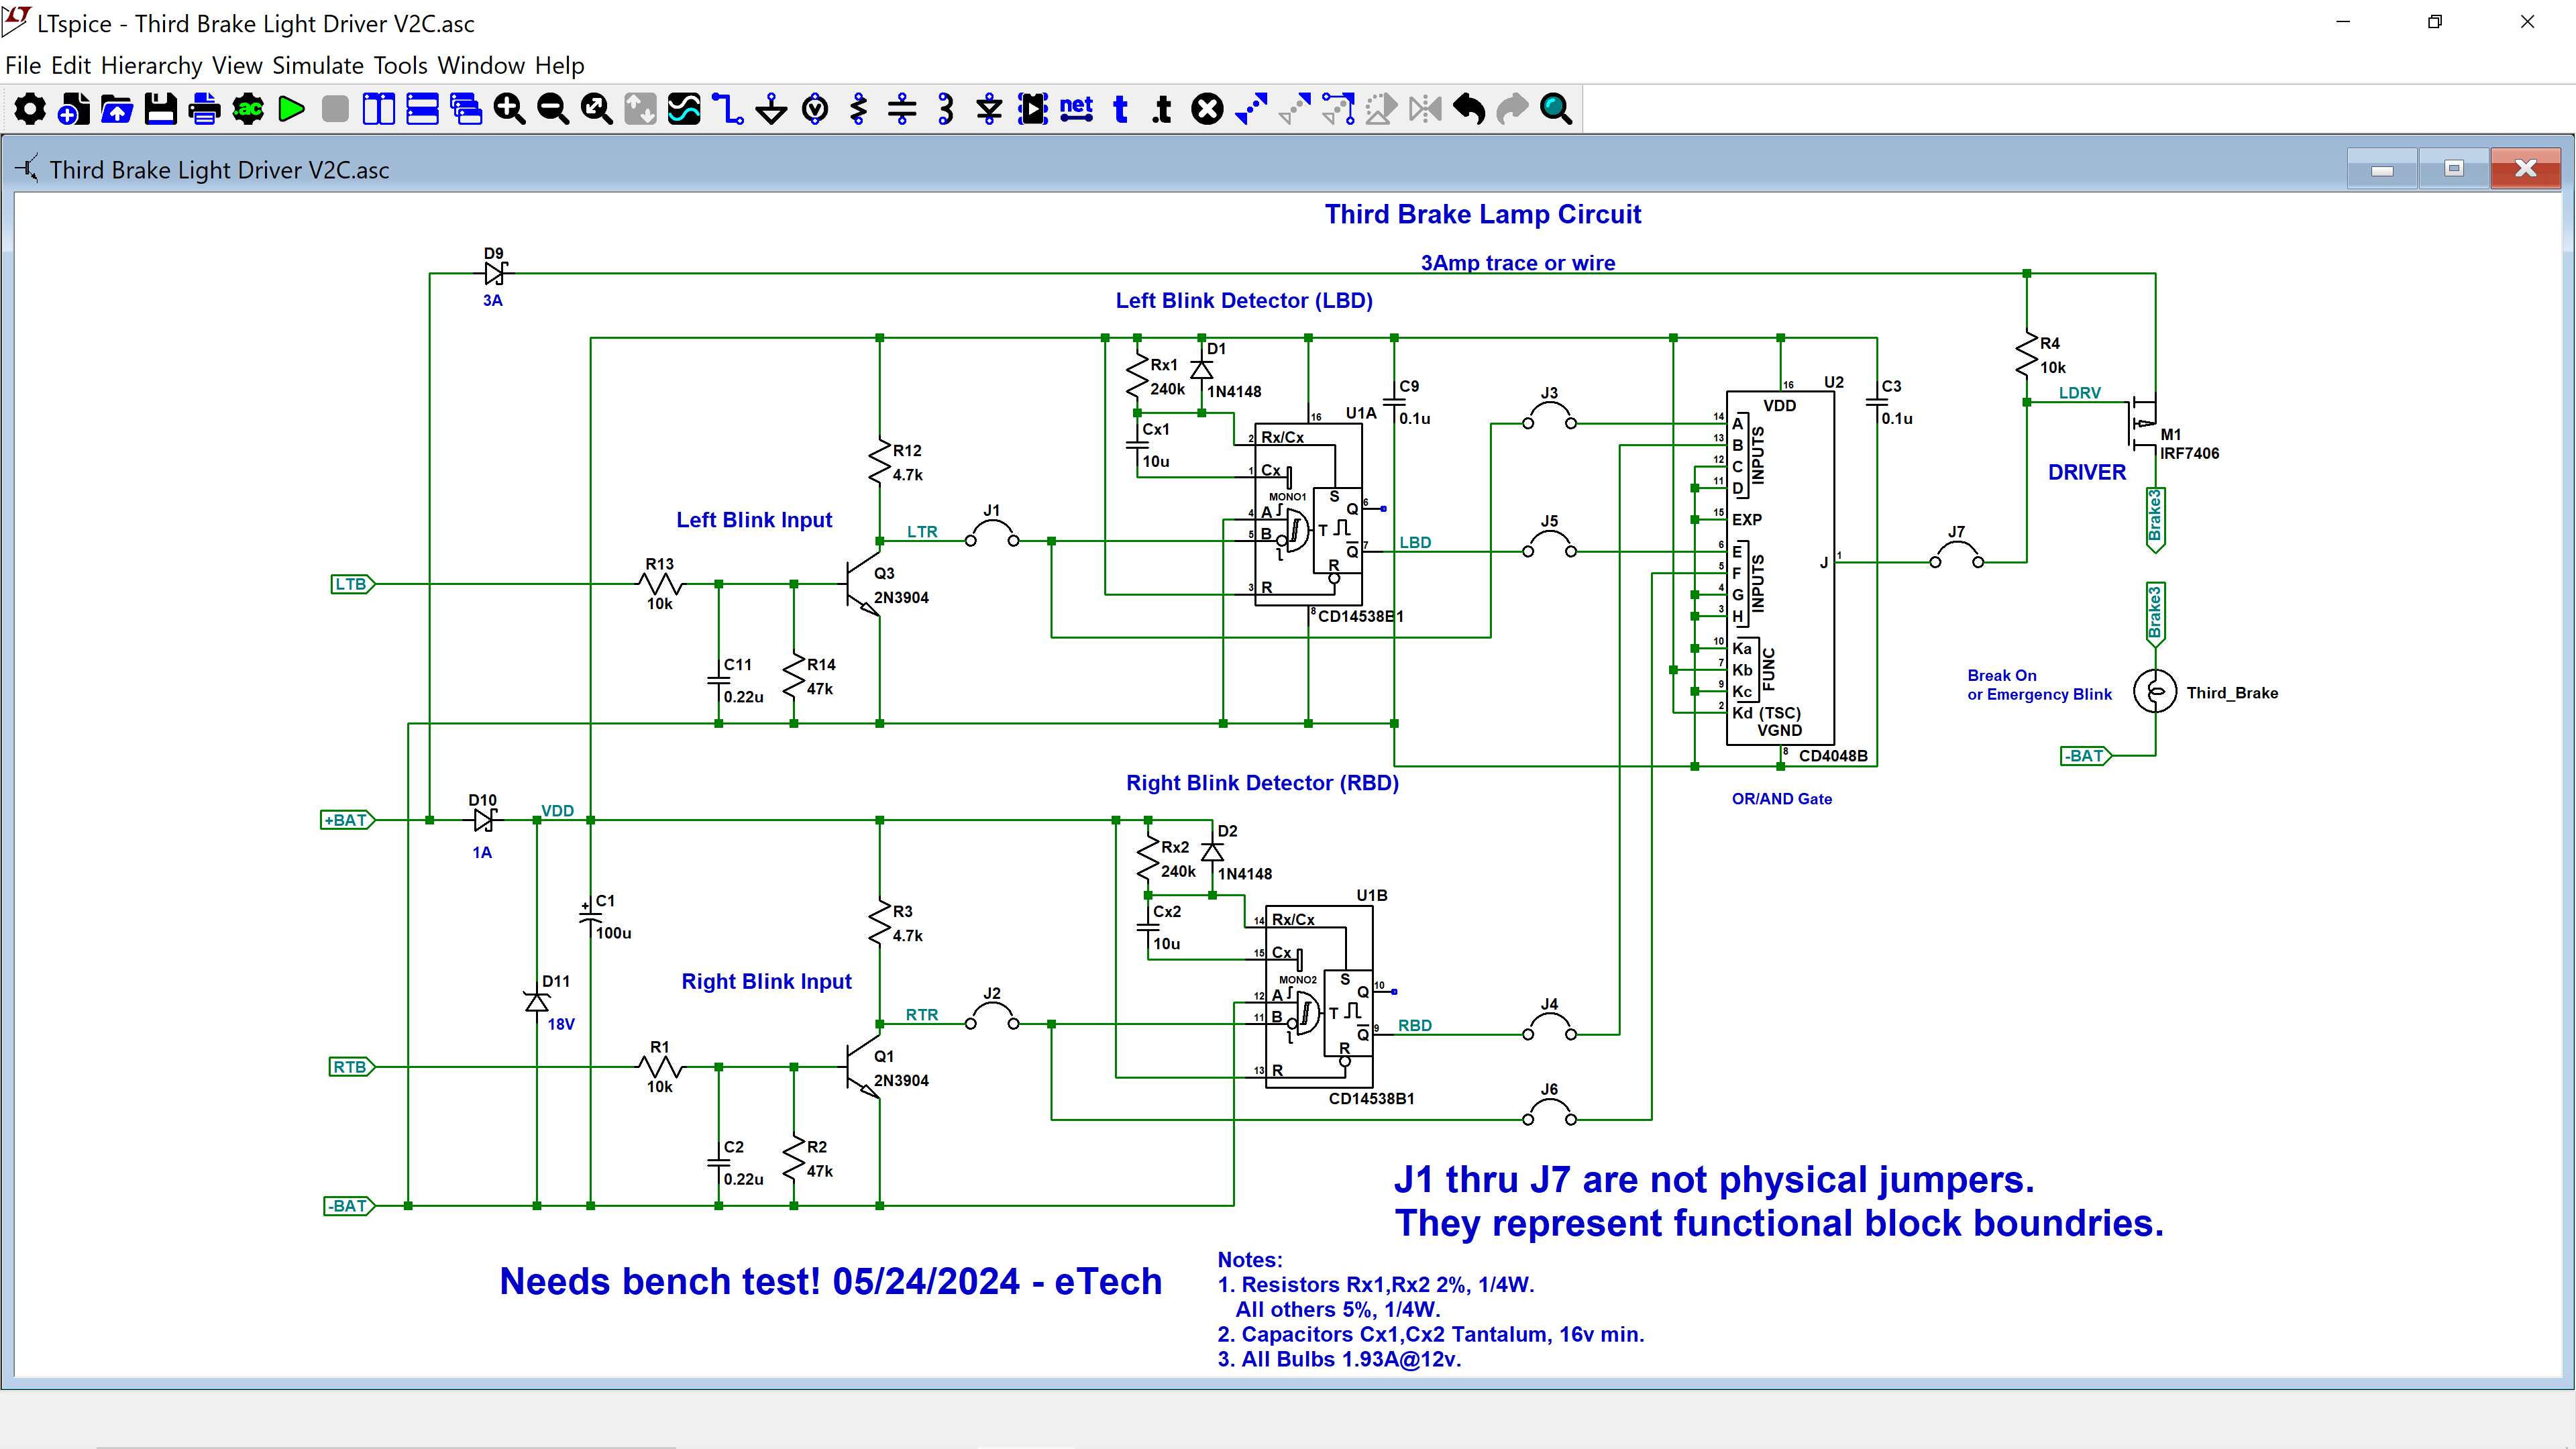Open the View menu

(237, 66)
